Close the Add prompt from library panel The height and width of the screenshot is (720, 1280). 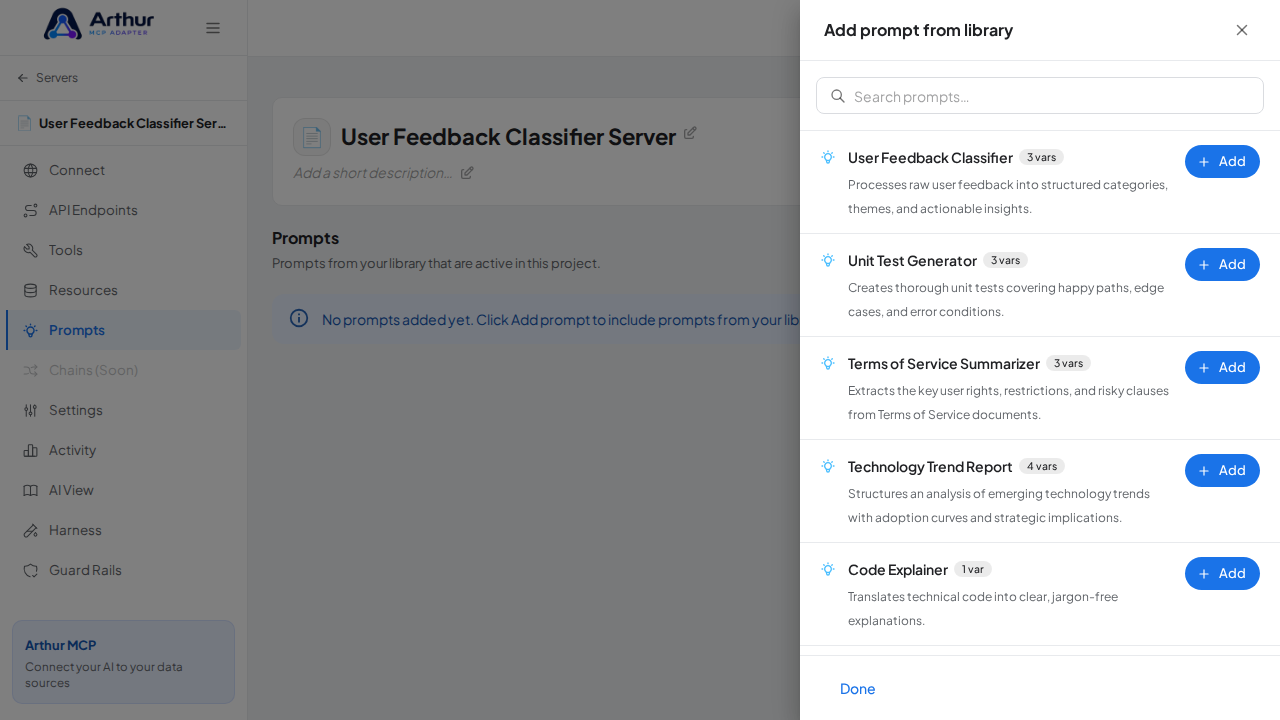pos(1242,30)
